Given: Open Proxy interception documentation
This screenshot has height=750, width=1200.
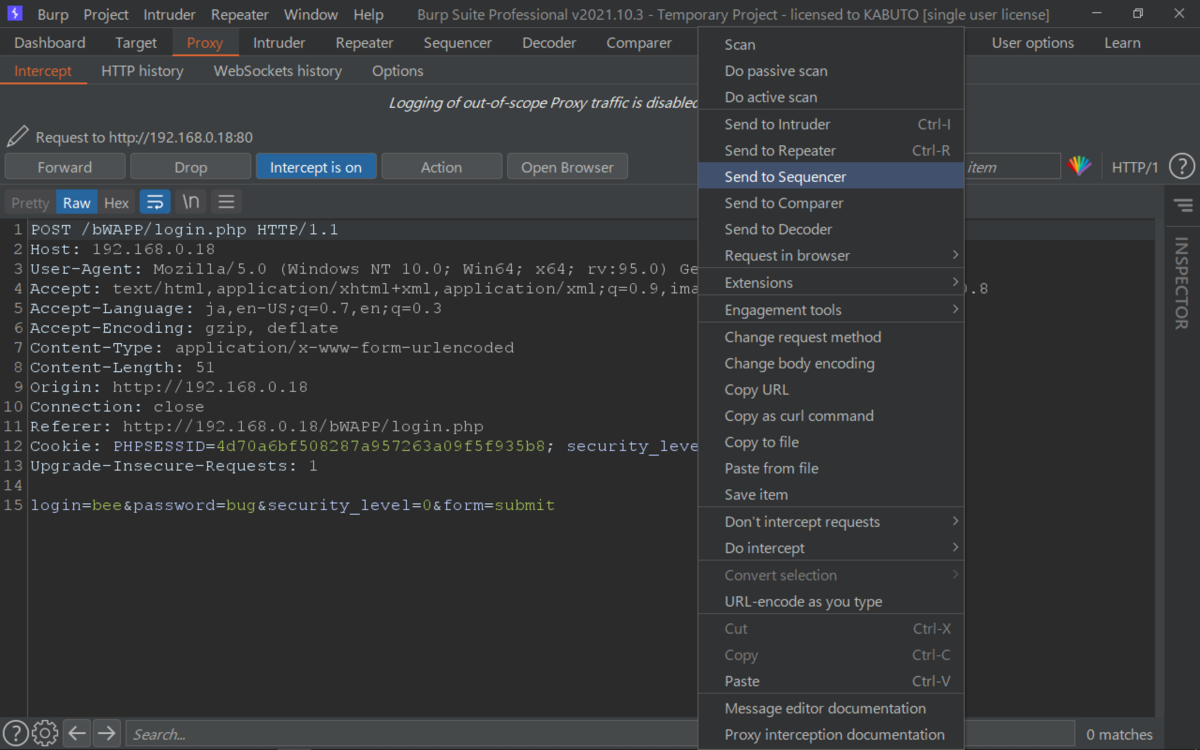Looking at the screenshot, I should [x=831, y=734].
